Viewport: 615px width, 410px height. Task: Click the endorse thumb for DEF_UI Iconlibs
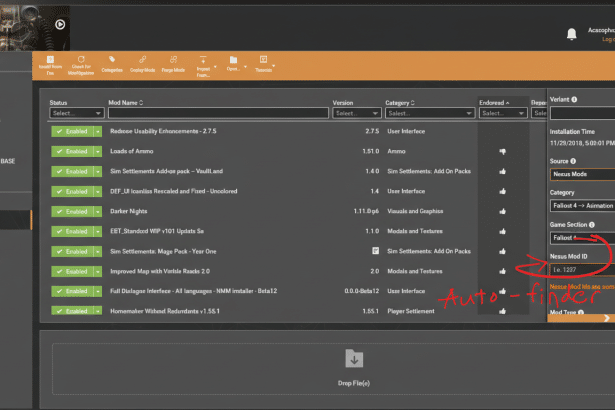(x=502, y=191)
